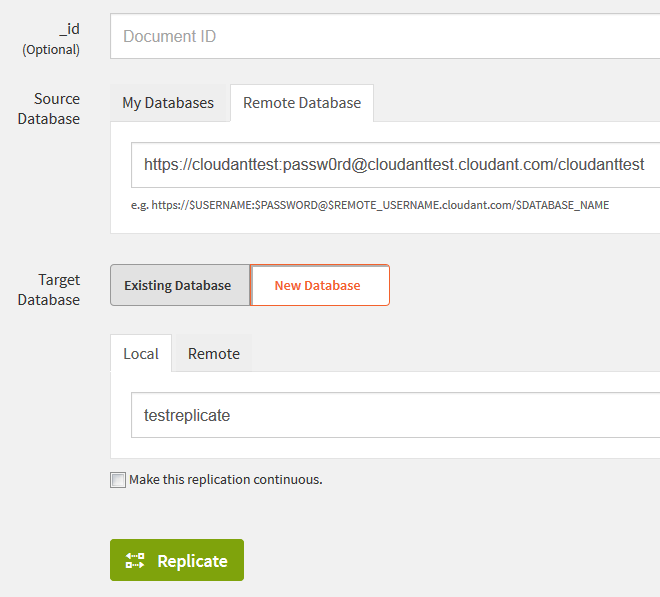Screen dimensions: 660x597
Task: Click the Document ID input field
Action: tap(385, 36)
